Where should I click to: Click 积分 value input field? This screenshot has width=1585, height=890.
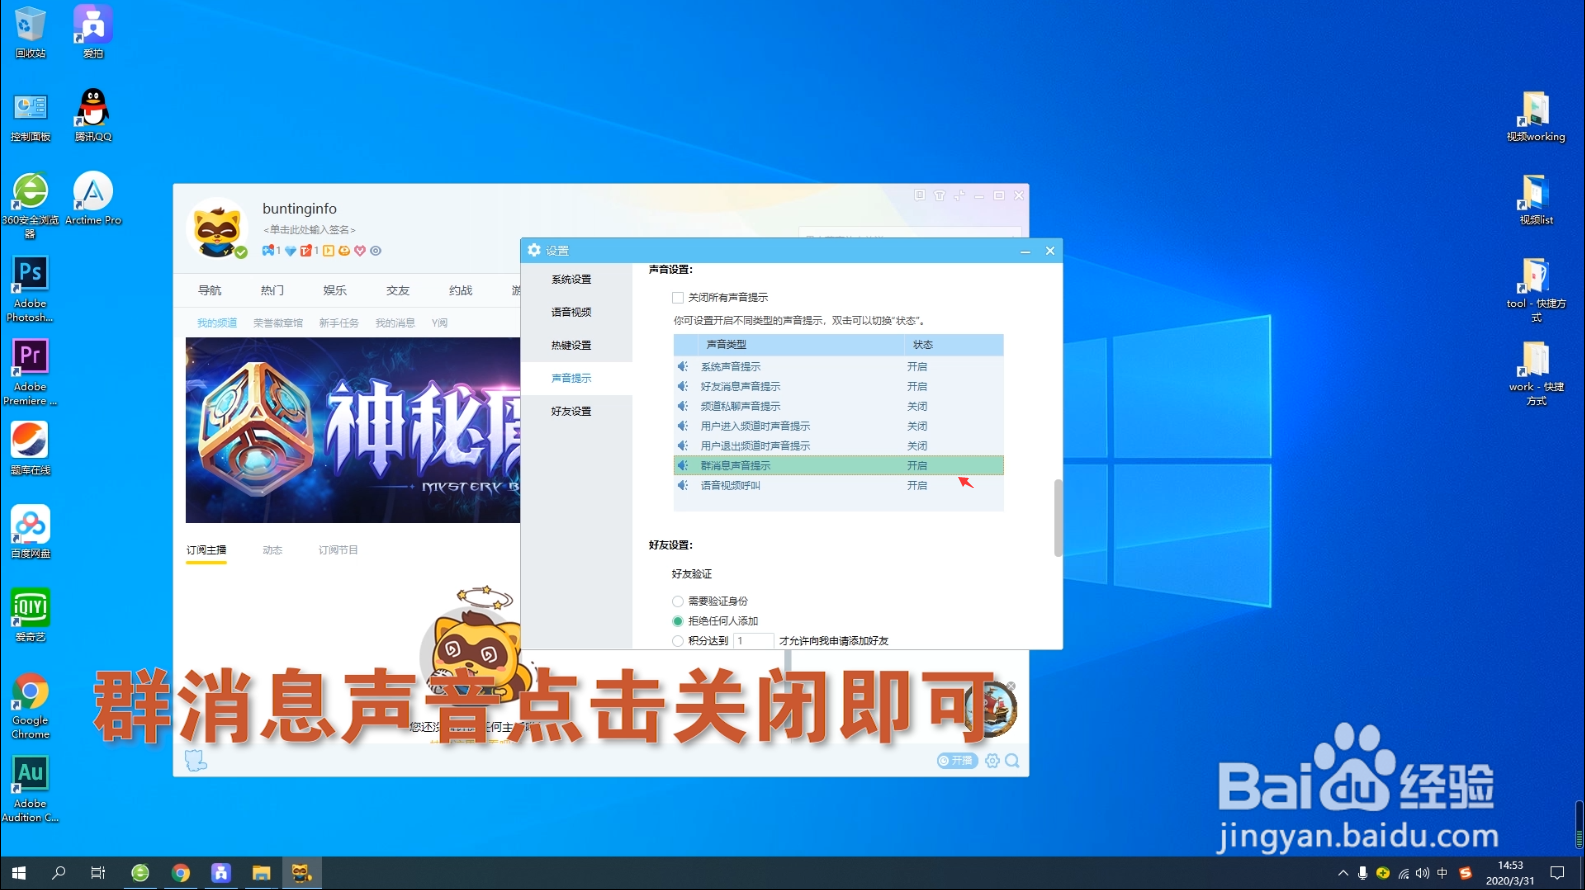click(754, 641)
